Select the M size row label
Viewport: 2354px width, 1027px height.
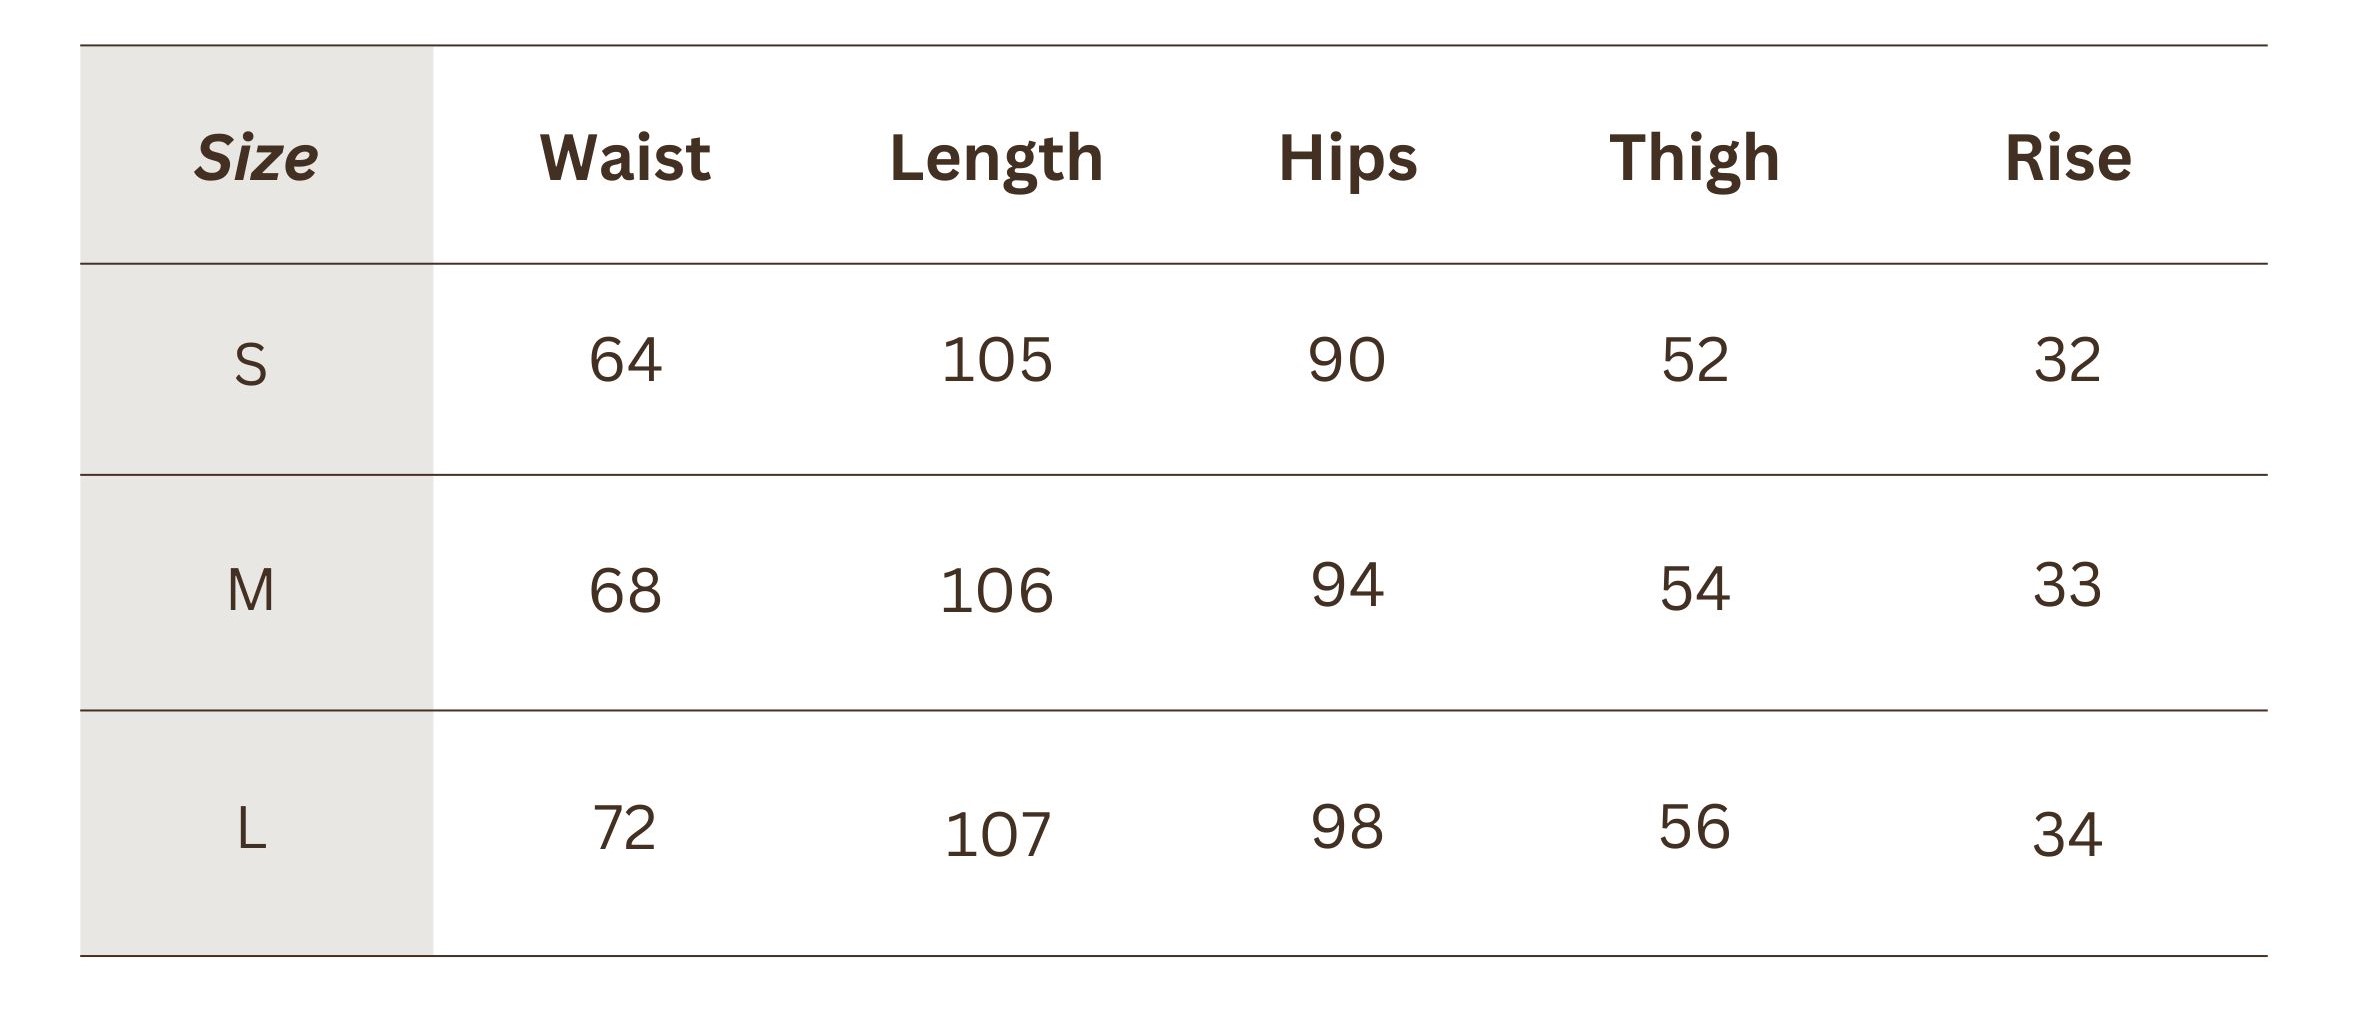(250, 589)
